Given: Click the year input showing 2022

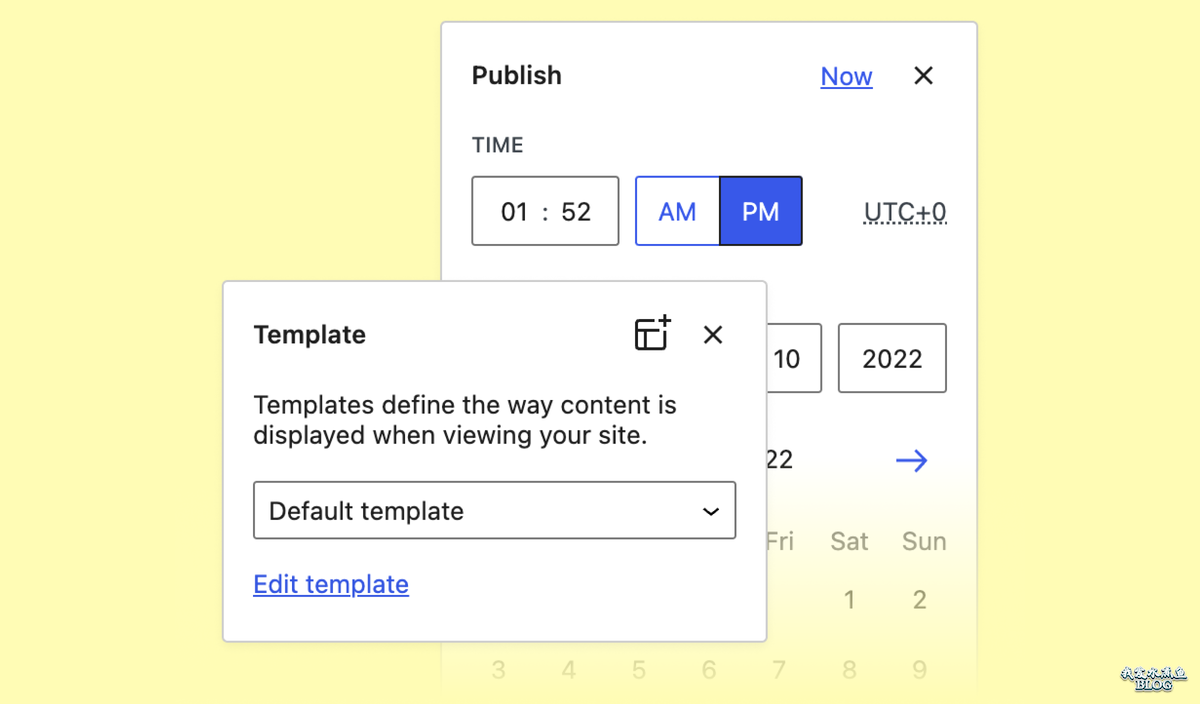Looking at the screenshot, I should pos(892,358).
